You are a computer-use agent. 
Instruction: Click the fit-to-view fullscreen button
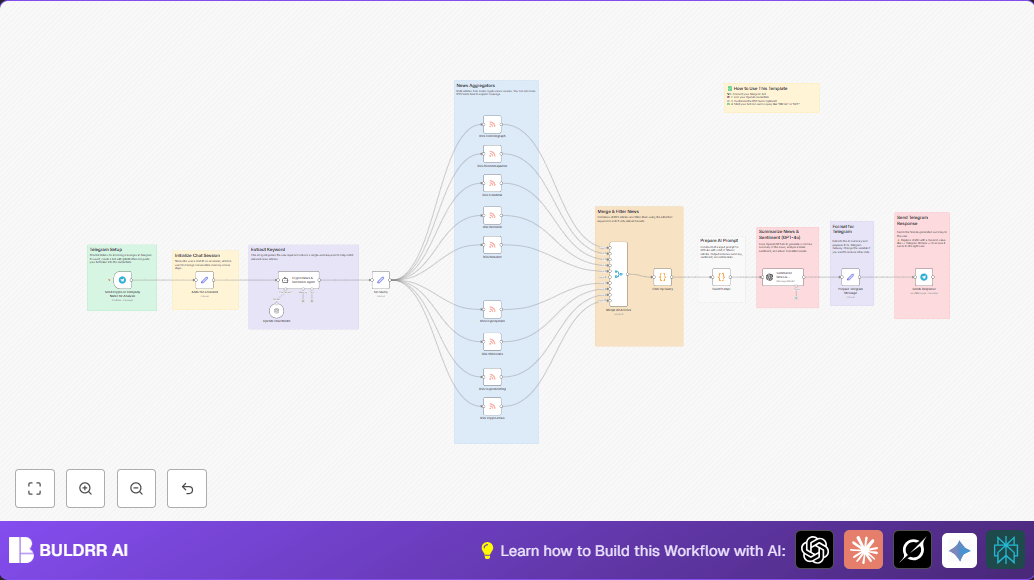(x=35, y=488)
